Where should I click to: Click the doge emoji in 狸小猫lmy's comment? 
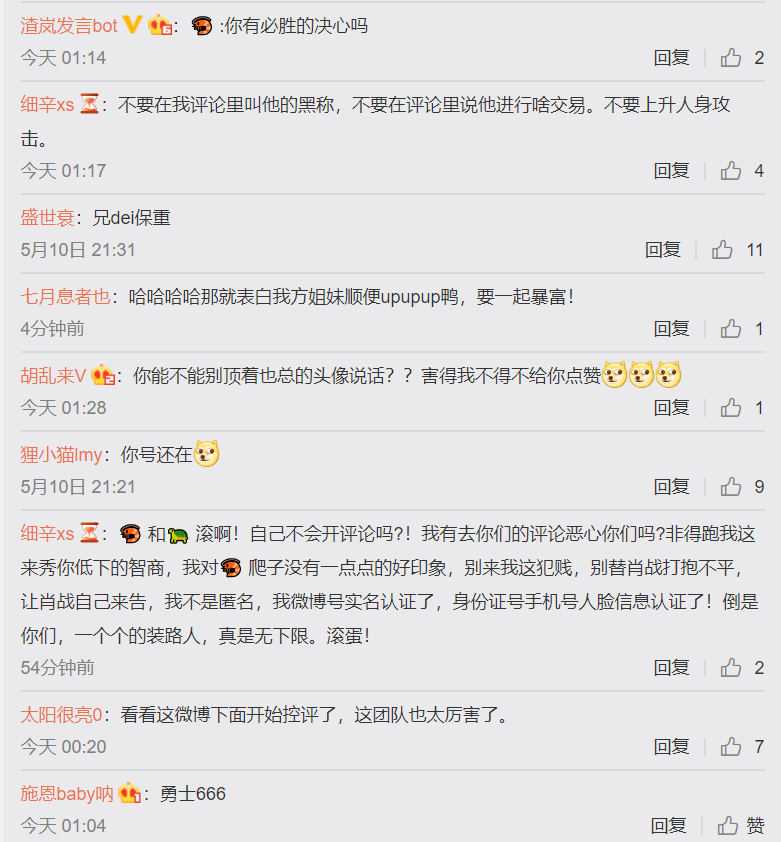(x=206, y=454)
